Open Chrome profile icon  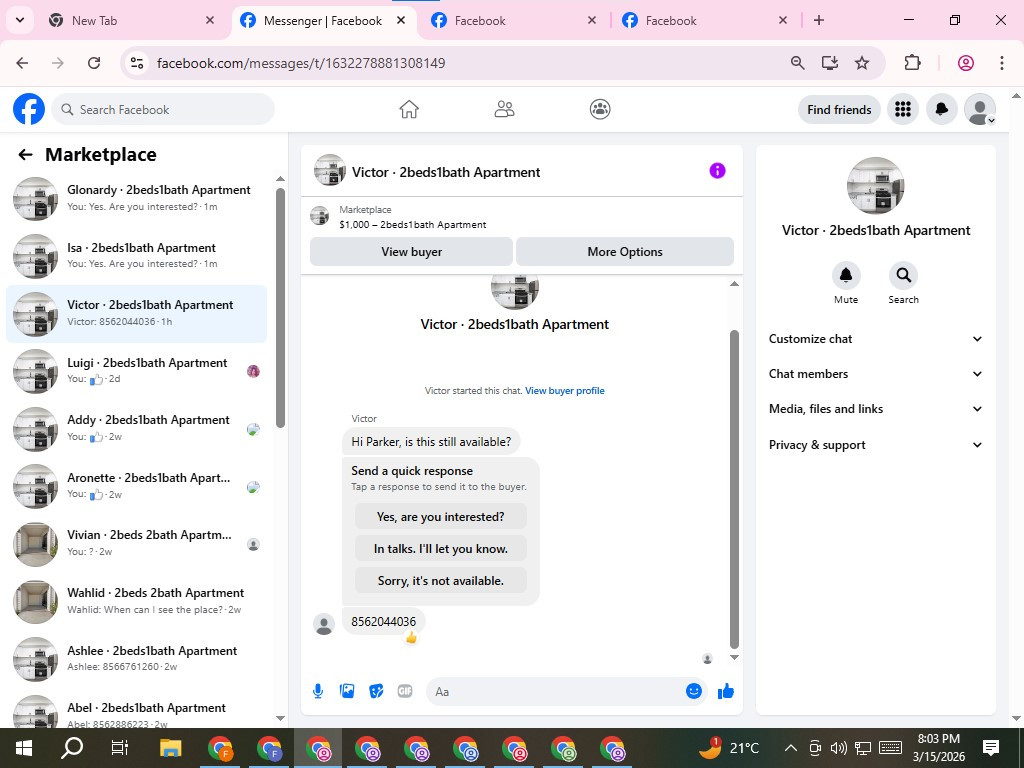pyautogui.click(x=966, y=63)
